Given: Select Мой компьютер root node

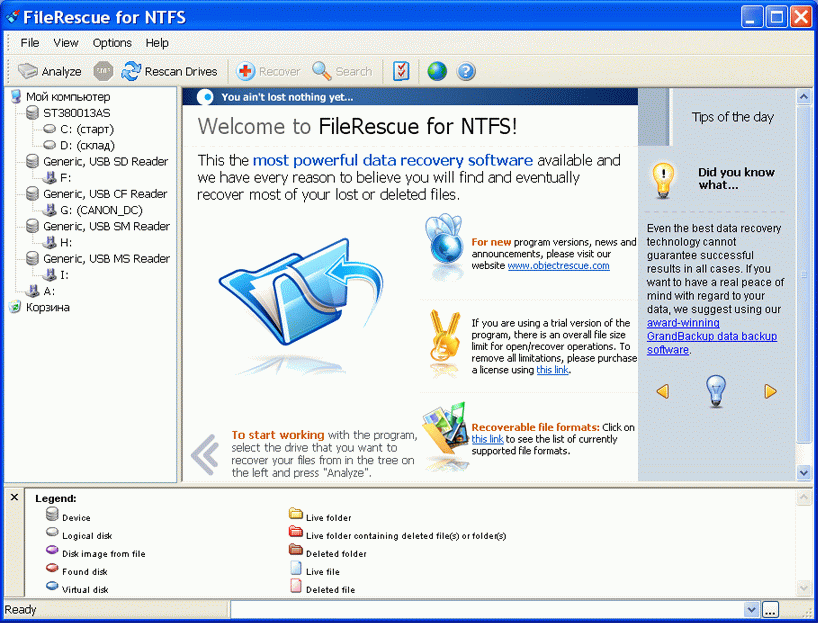Looking at the screenshot, I should click(x=68, y=97).
